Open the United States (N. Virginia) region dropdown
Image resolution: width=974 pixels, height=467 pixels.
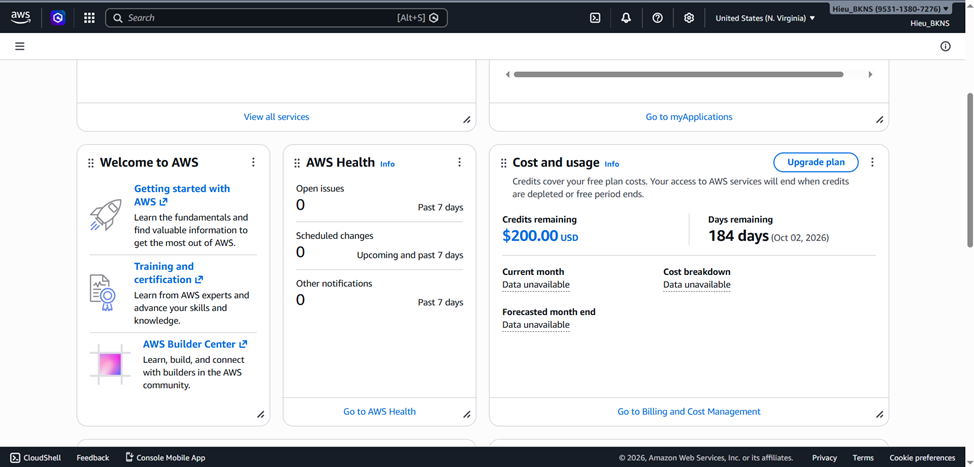765,18
